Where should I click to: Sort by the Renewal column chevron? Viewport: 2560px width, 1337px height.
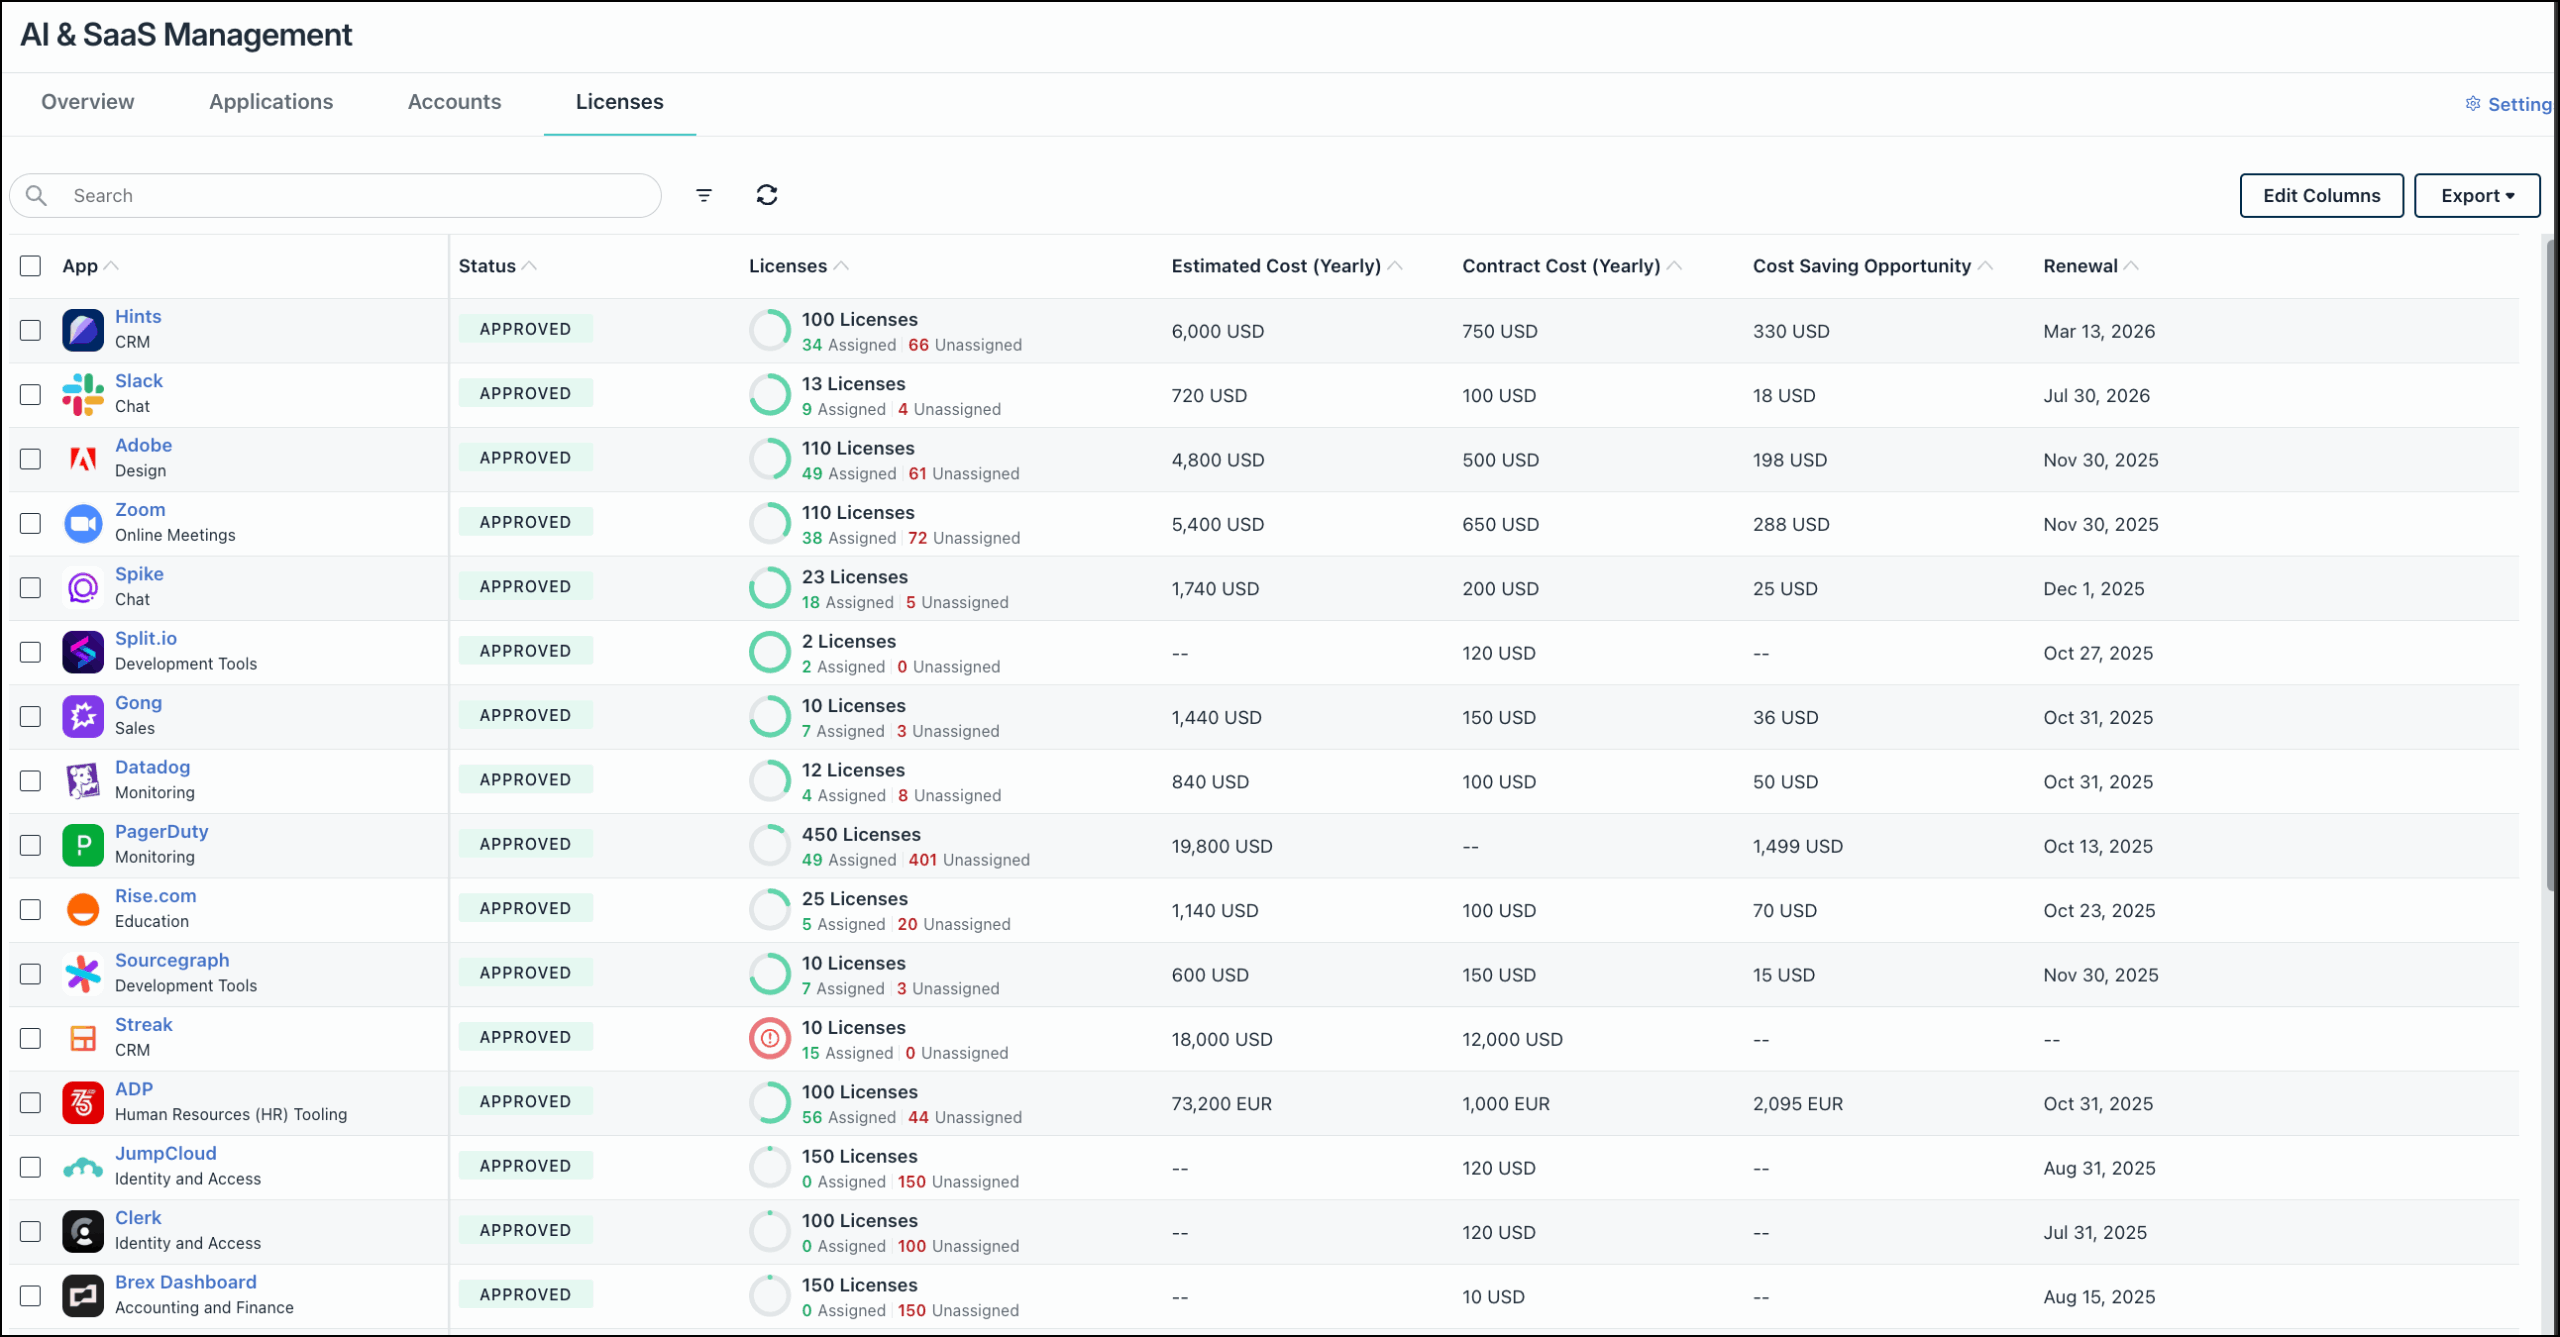(x=2131, y=265)
